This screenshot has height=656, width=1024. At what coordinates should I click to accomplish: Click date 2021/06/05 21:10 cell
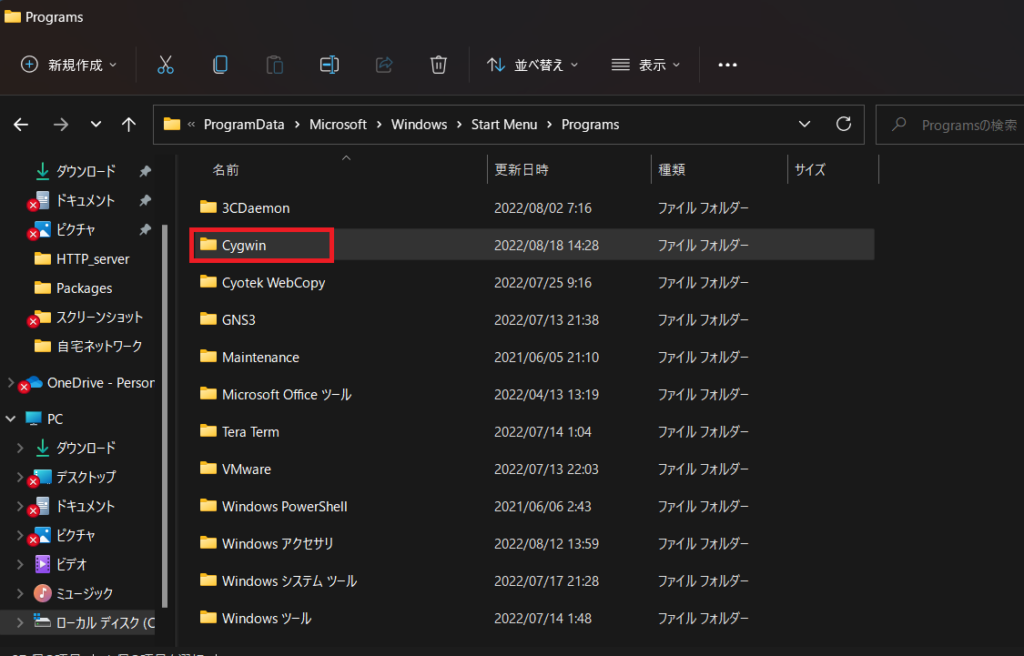point(546,357)
